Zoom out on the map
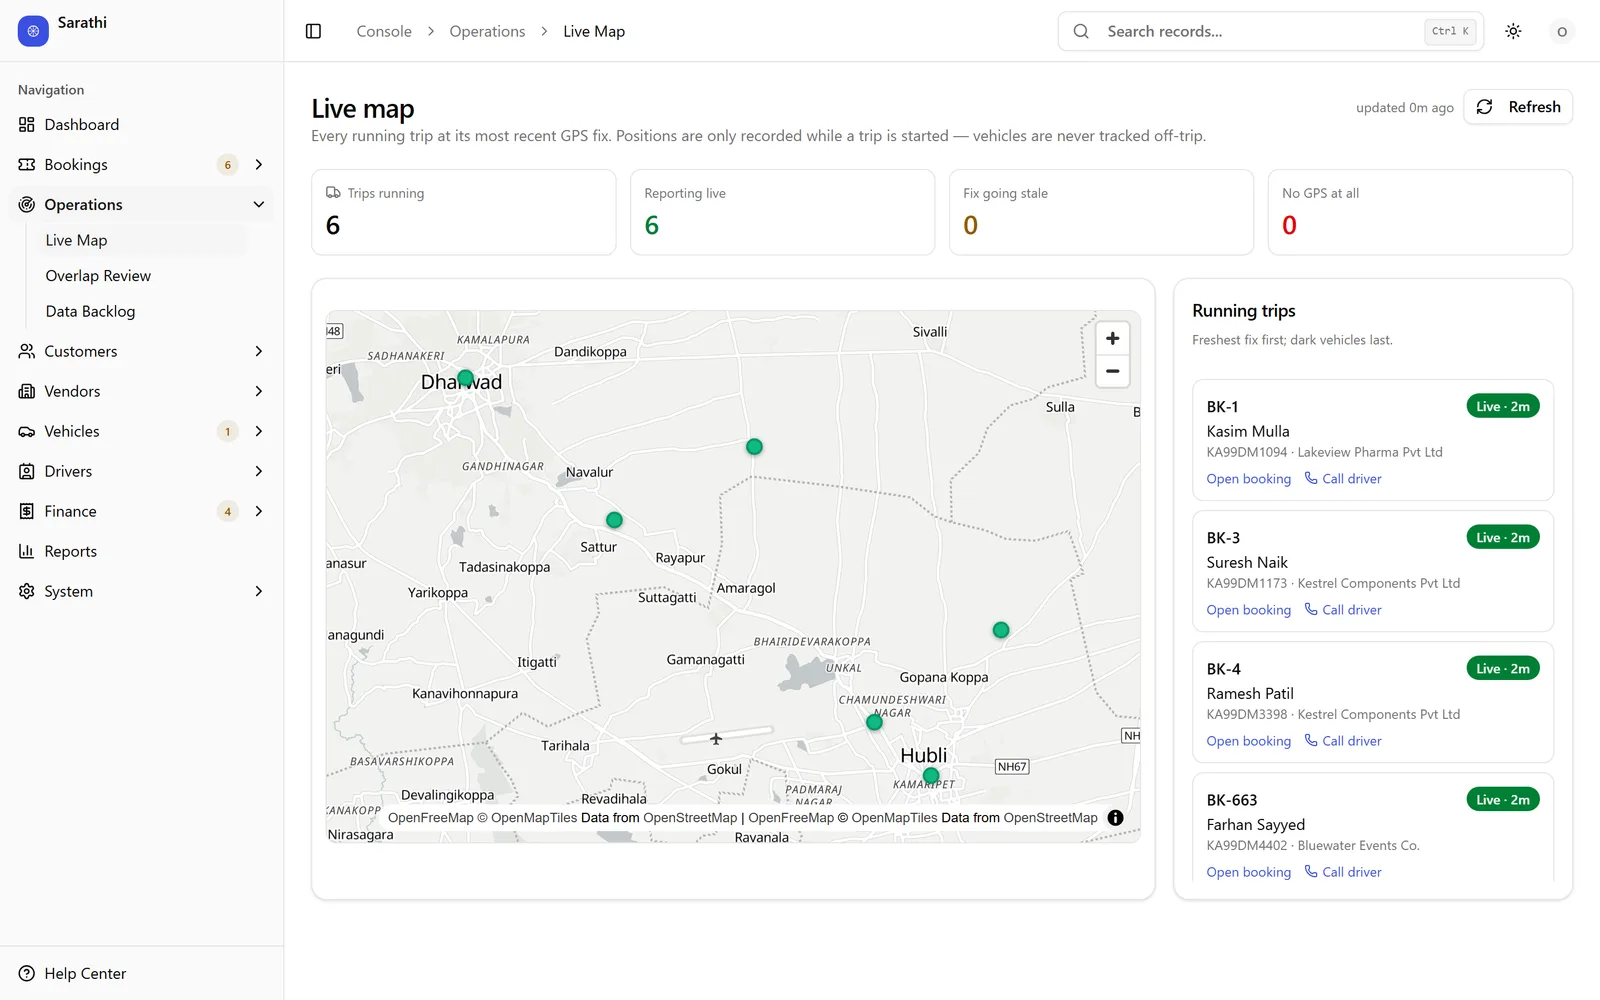The height and width of the screenshot is (1000, 1600). click(x=1112, y=371)
